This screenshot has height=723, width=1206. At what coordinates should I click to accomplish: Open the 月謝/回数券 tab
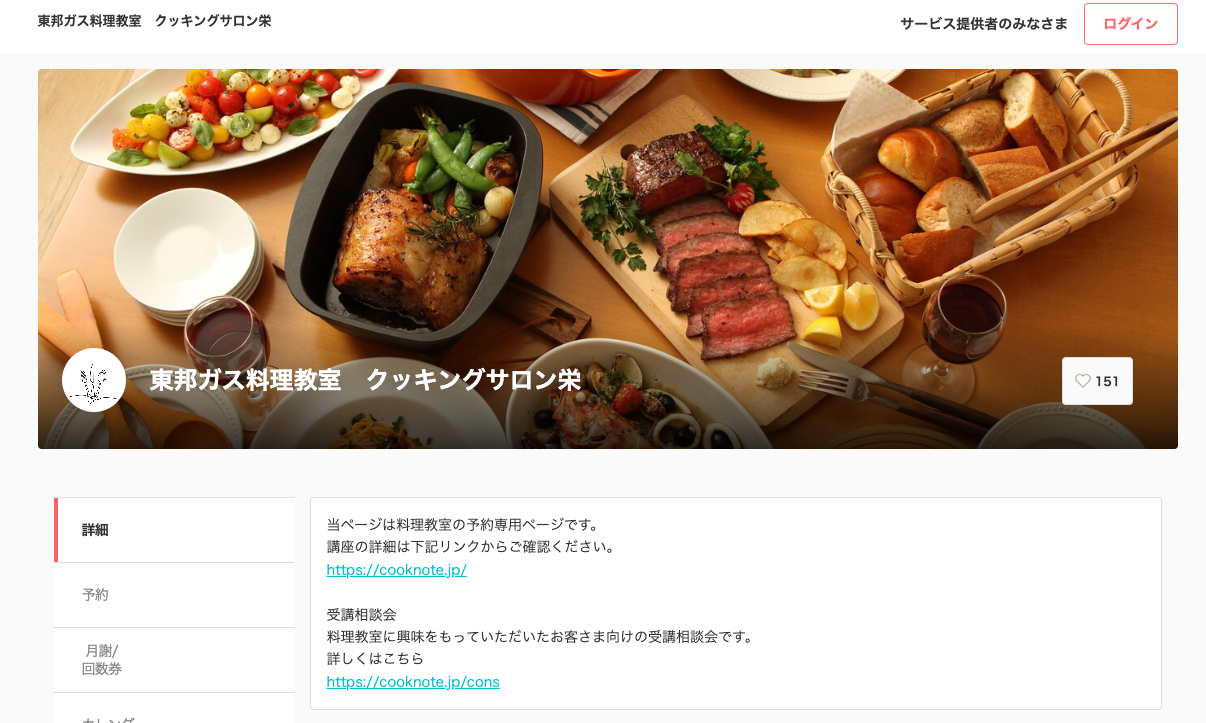click(x=174, y=660)
